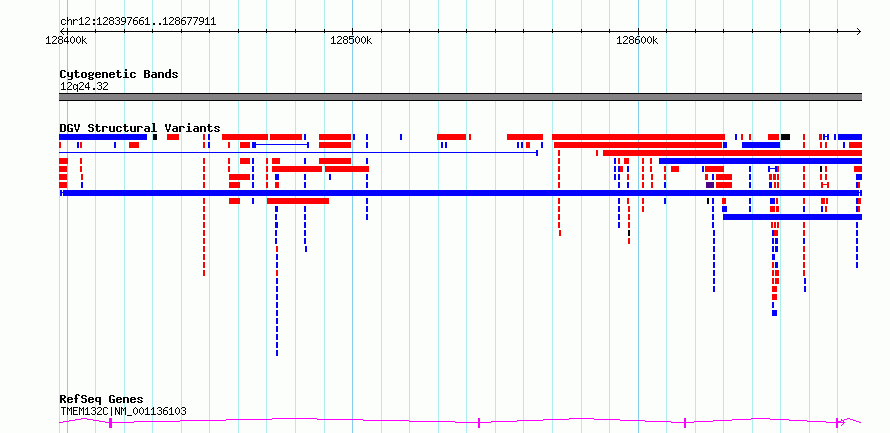Click the leftmost magenta exon mark of TMEM132C

(111, 422)
